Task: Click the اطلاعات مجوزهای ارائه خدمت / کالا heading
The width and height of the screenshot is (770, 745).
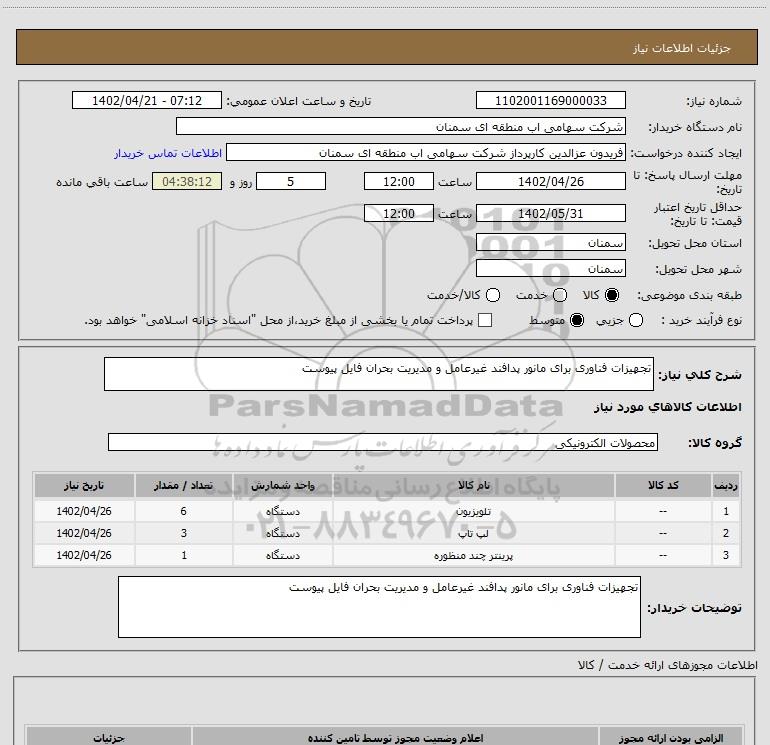Action: (x=667, y=665)
